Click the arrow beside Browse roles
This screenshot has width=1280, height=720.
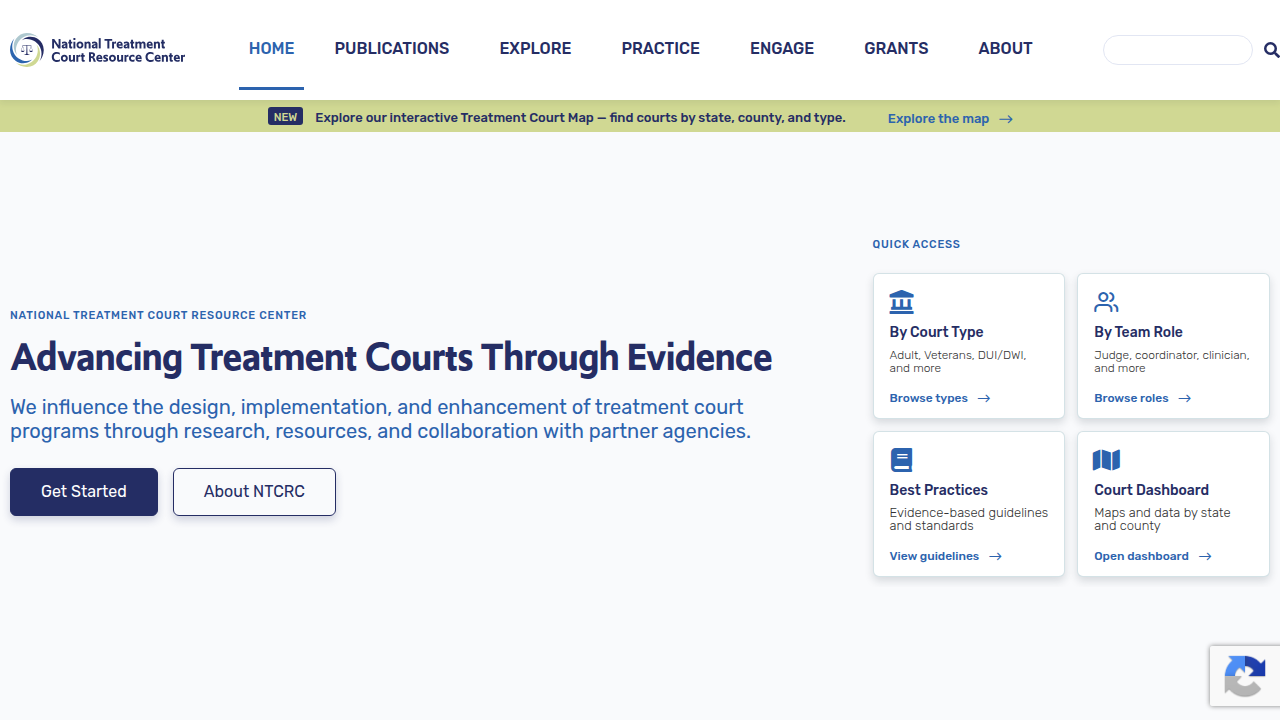tap(1185, 398)
